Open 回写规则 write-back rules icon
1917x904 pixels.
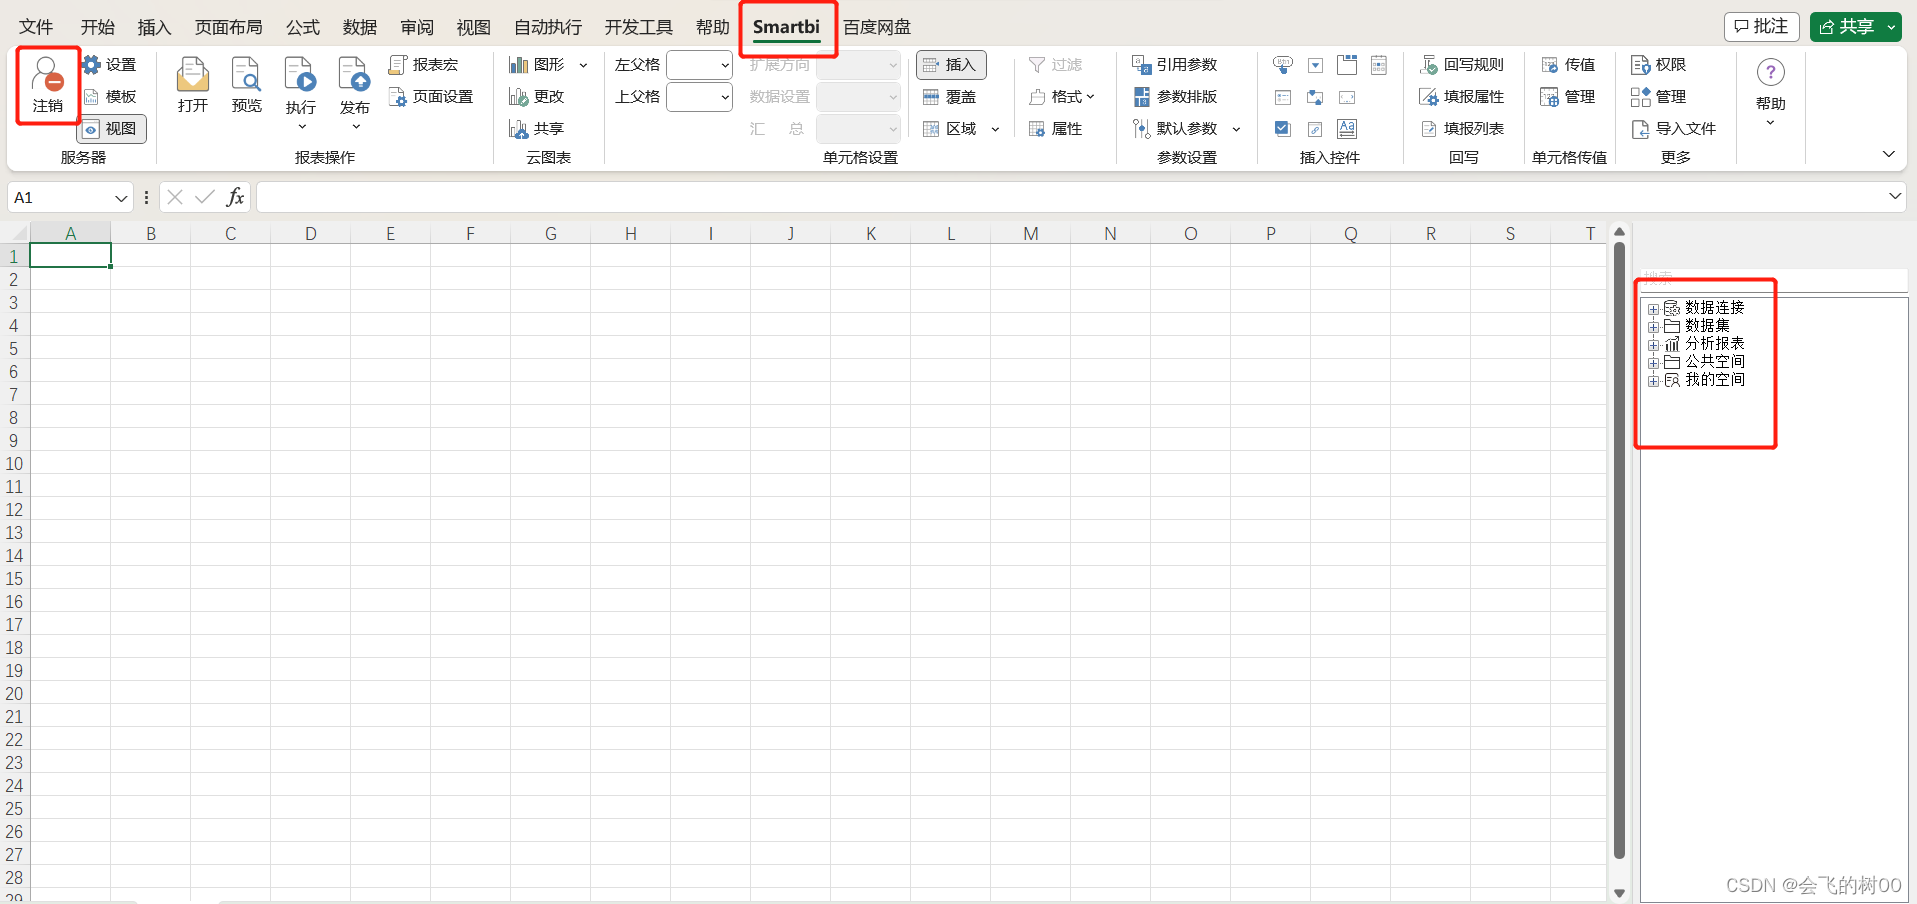tap(1463, 64)
